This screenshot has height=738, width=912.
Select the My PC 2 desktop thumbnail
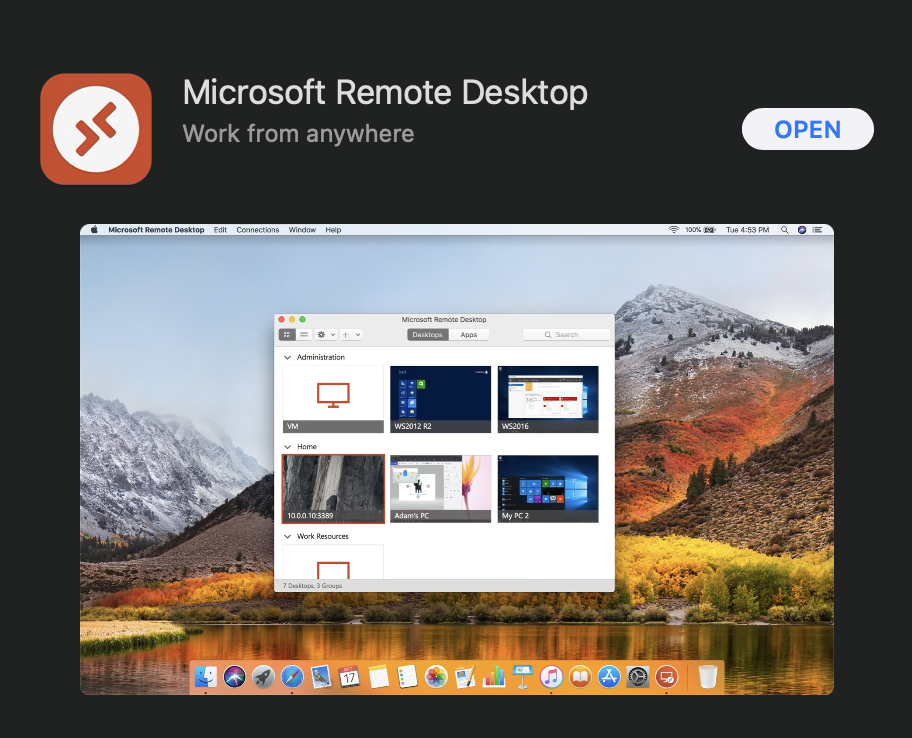pos(548,489)
